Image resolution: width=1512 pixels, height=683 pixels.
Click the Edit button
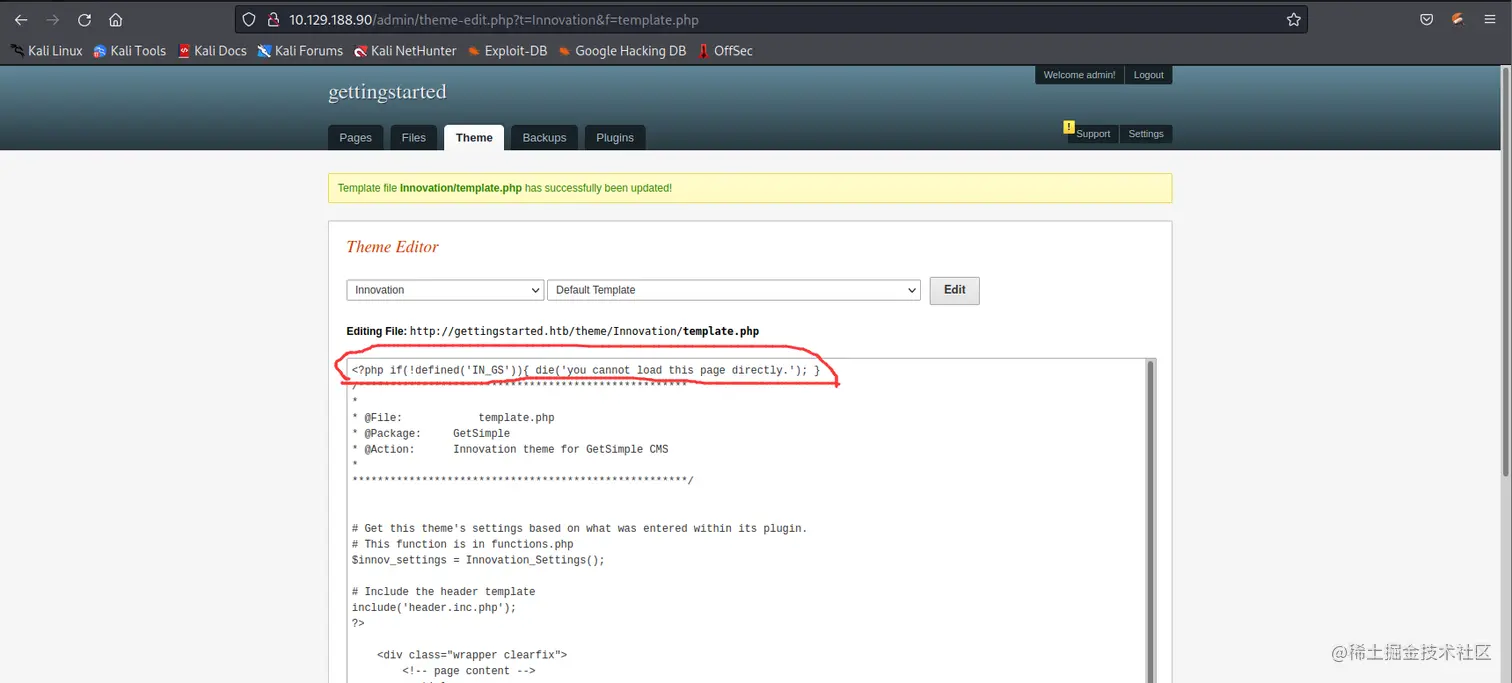[954, 290]
